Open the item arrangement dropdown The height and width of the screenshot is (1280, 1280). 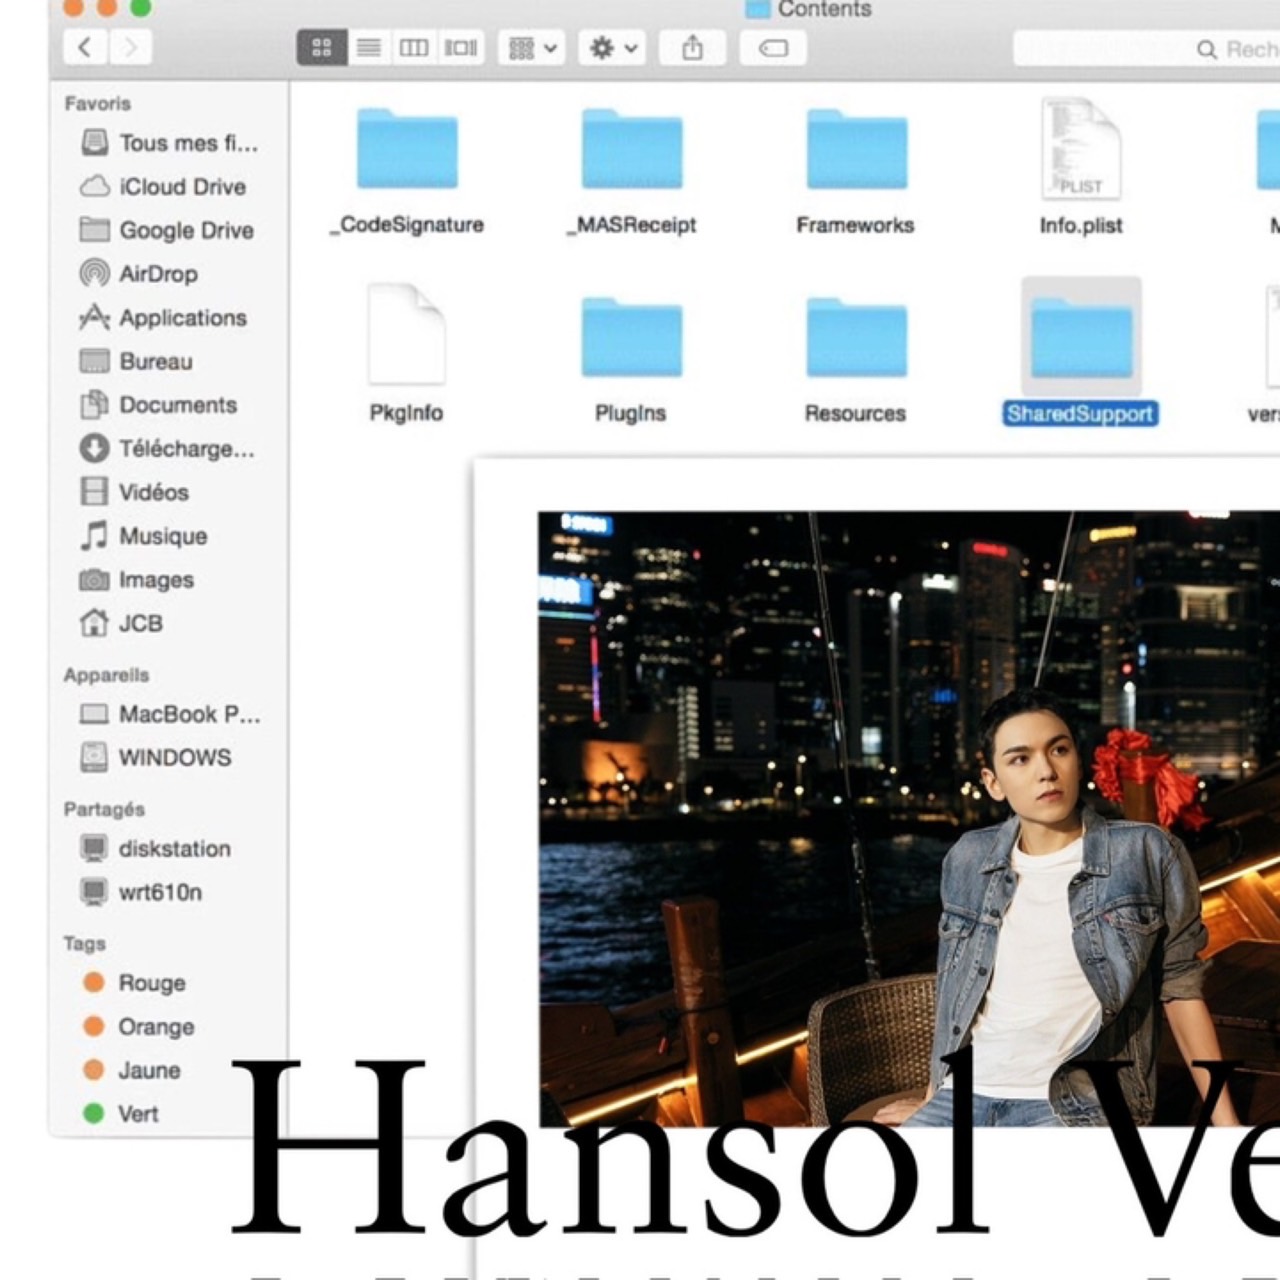pos(533,47)
